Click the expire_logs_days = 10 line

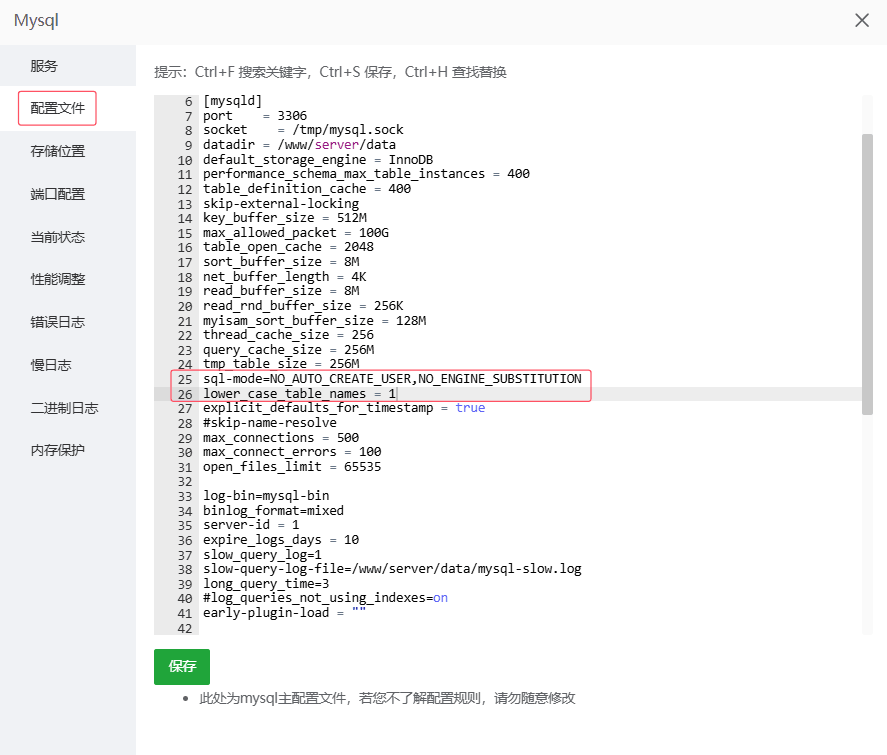pyautogui.click(x=281, y=540)
